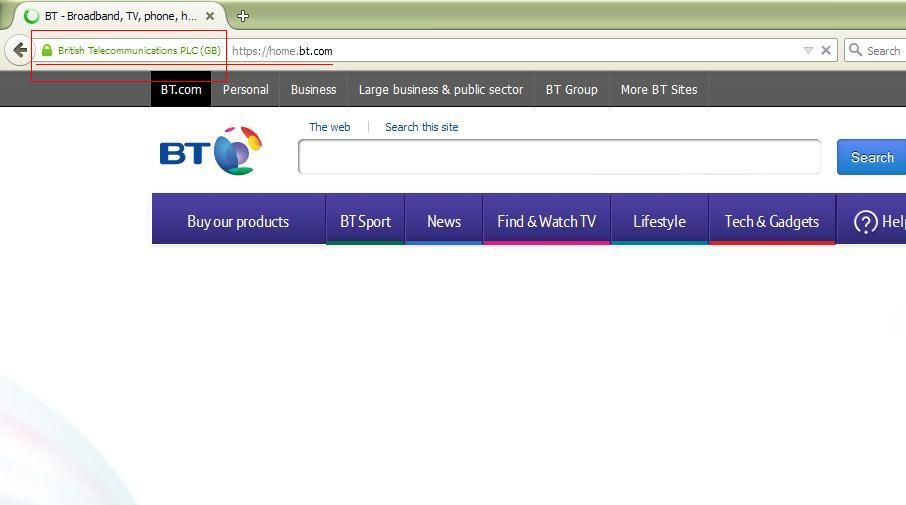The height and width of the screenshot is (505, 906).
Task: Open BT Sport section
Action: coord(365,222)
